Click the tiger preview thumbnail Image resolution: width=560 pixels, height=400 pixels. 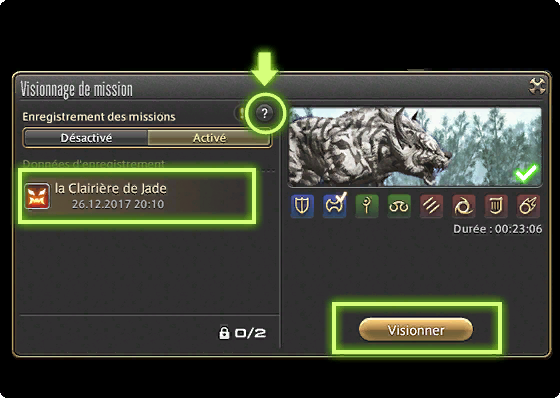(415, 147)
